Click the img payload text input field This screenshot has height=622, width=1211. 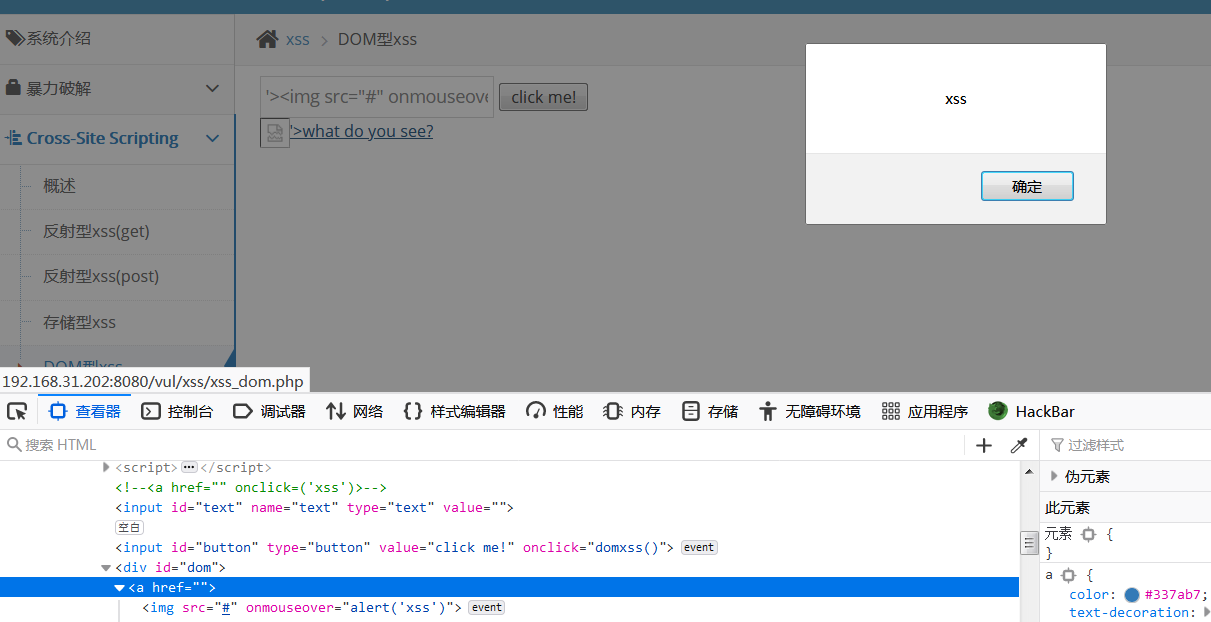click(x=377, y=97)
